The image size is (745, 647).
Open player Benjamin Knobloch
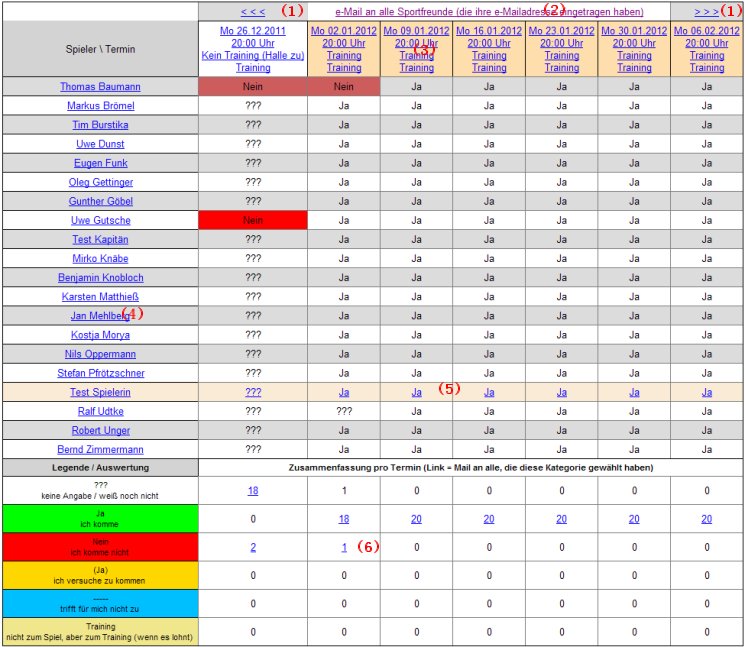101,277
